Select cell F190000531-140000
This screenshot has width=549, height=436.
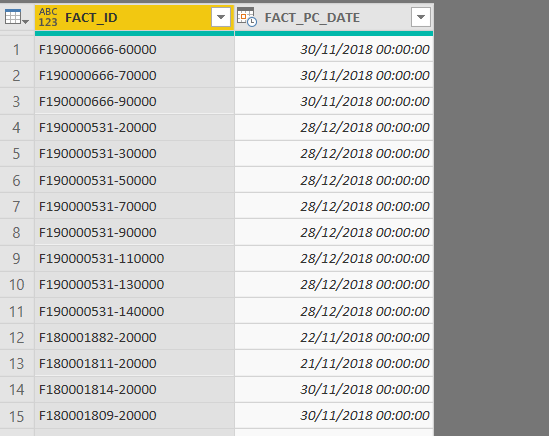click(x=134, y=311)
